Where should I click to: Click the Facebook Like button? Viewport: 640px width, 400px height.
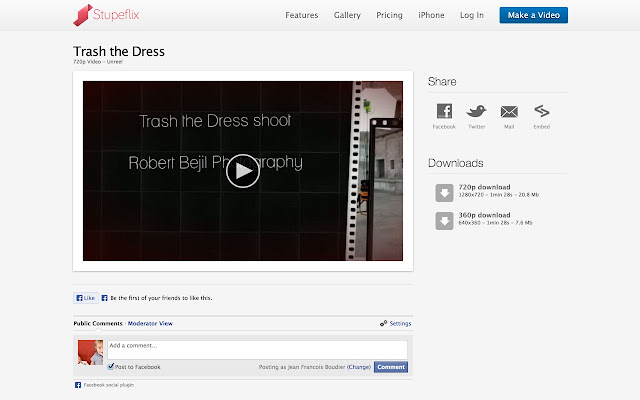(x=85, y=298)
